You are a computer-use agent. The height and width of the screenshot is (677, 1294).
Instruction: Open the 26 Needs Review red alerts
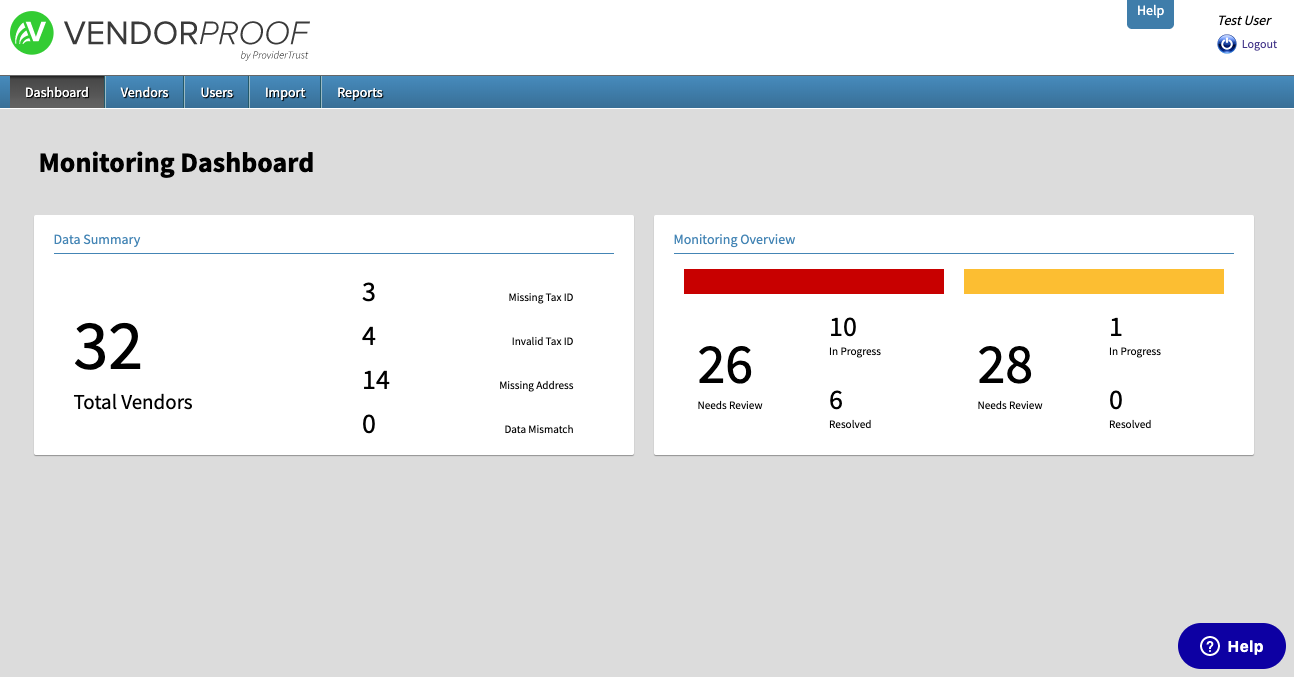[725, 366]
